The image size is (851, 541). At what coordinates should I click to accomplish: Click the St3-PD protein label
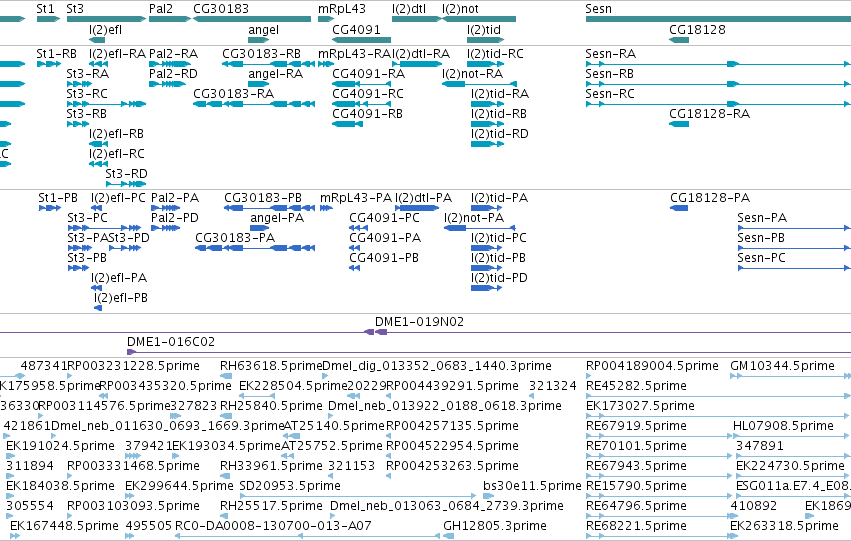129,238
